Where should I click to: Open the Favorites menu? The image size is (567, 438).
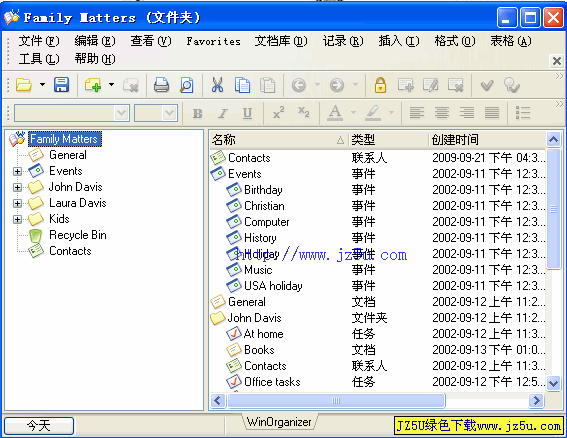coord(213,41)
